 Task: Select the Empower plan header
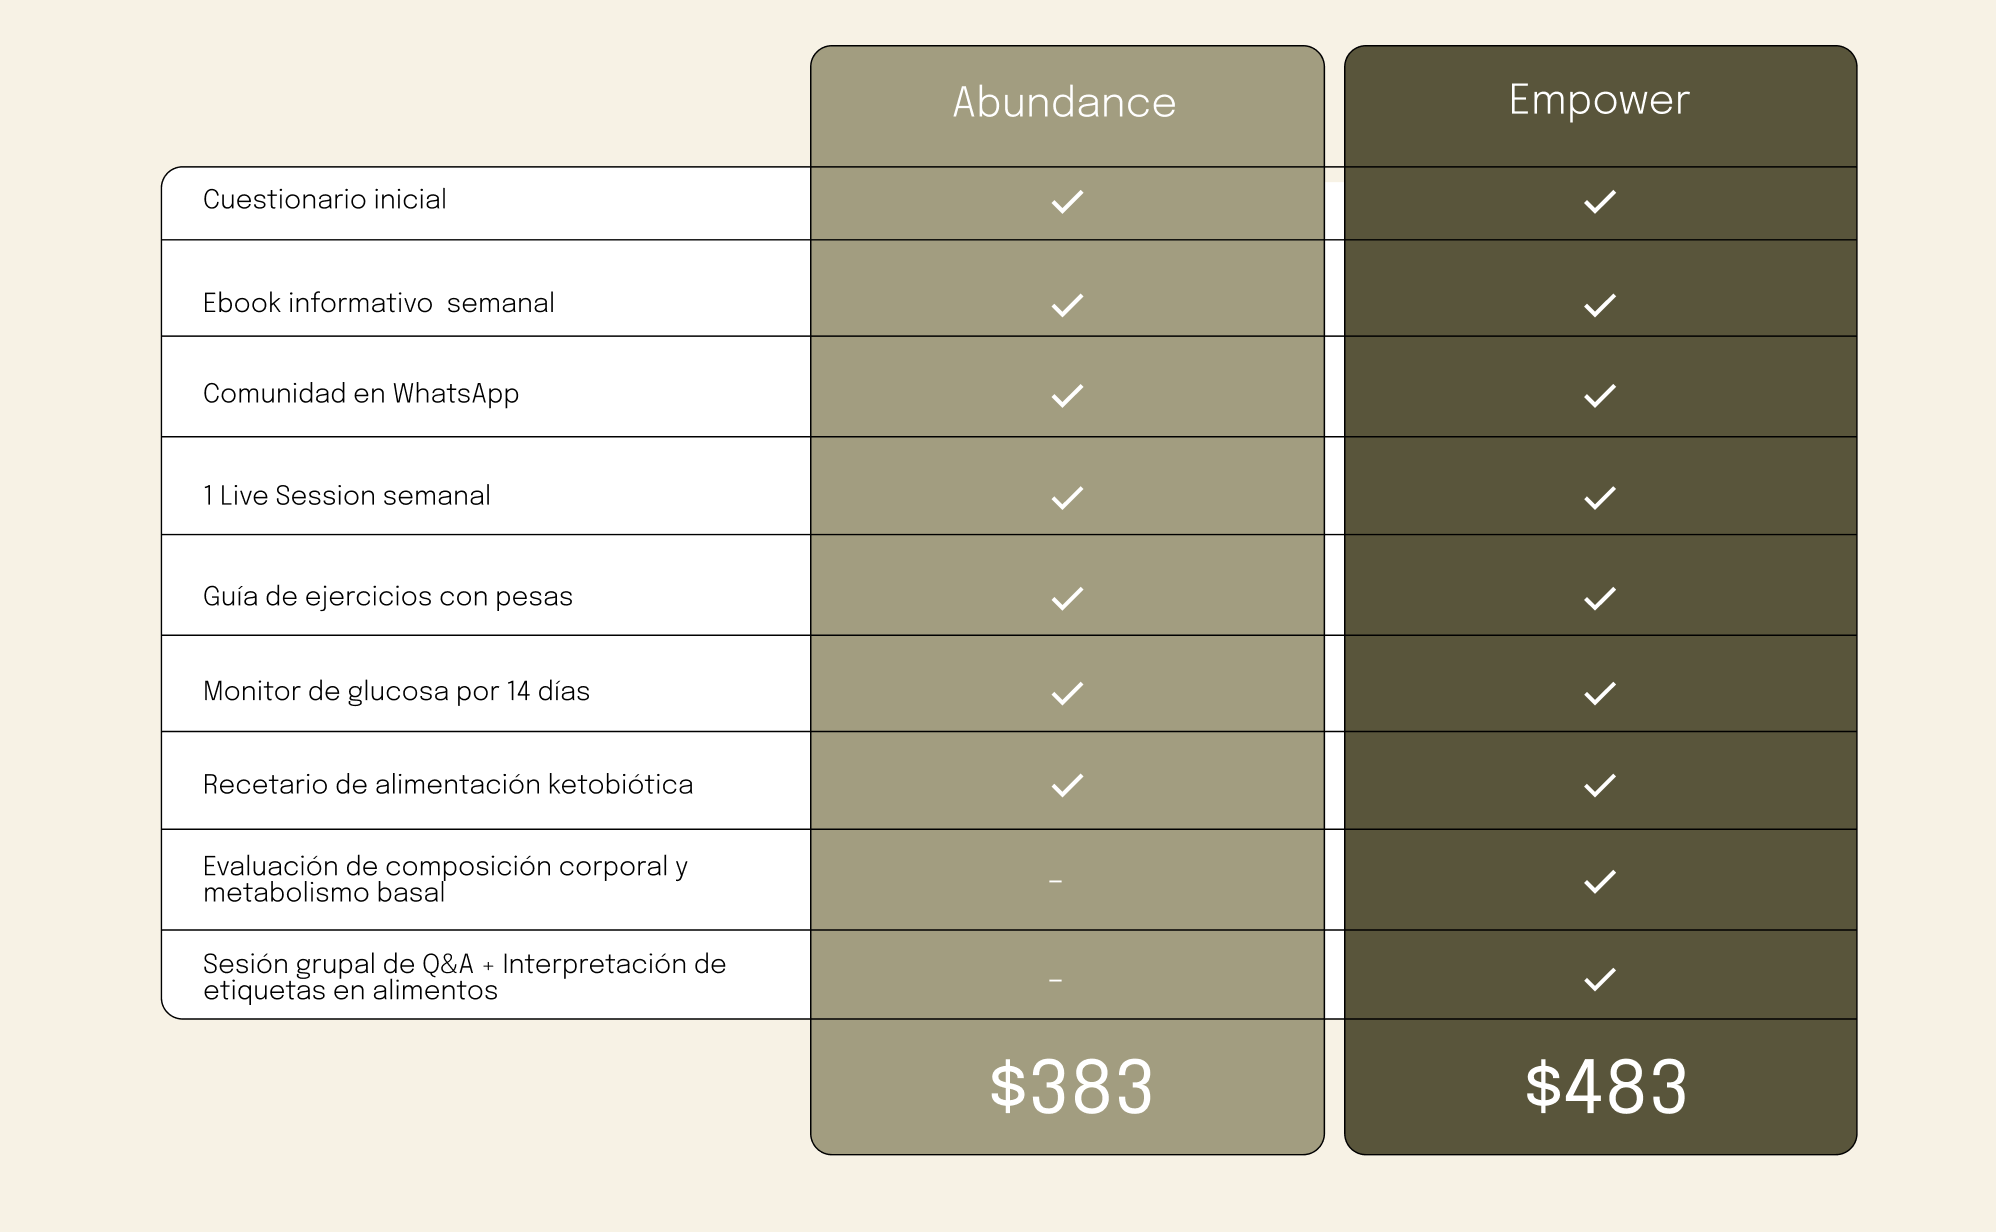pos(1599,100)
